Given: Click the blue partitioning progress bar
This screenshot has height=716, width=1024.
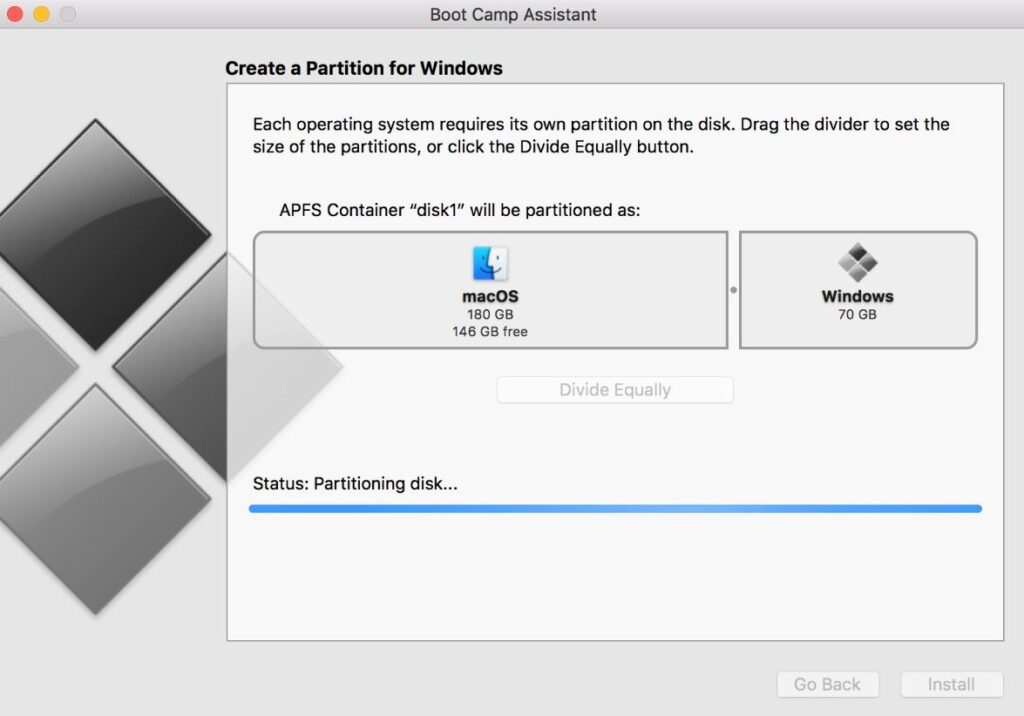Looking at the screenshot, I should pos(615,509).
